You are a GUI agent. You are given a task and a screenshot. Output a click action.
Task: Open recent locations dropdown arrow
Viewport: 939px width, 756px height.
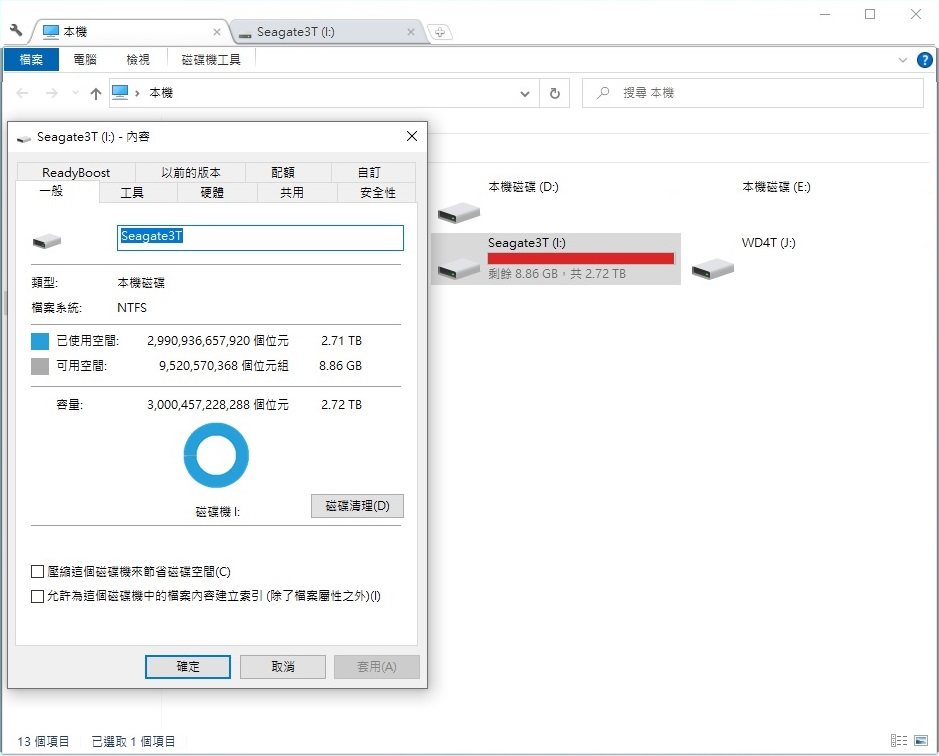pyautogui.click(x=75, y=93)
